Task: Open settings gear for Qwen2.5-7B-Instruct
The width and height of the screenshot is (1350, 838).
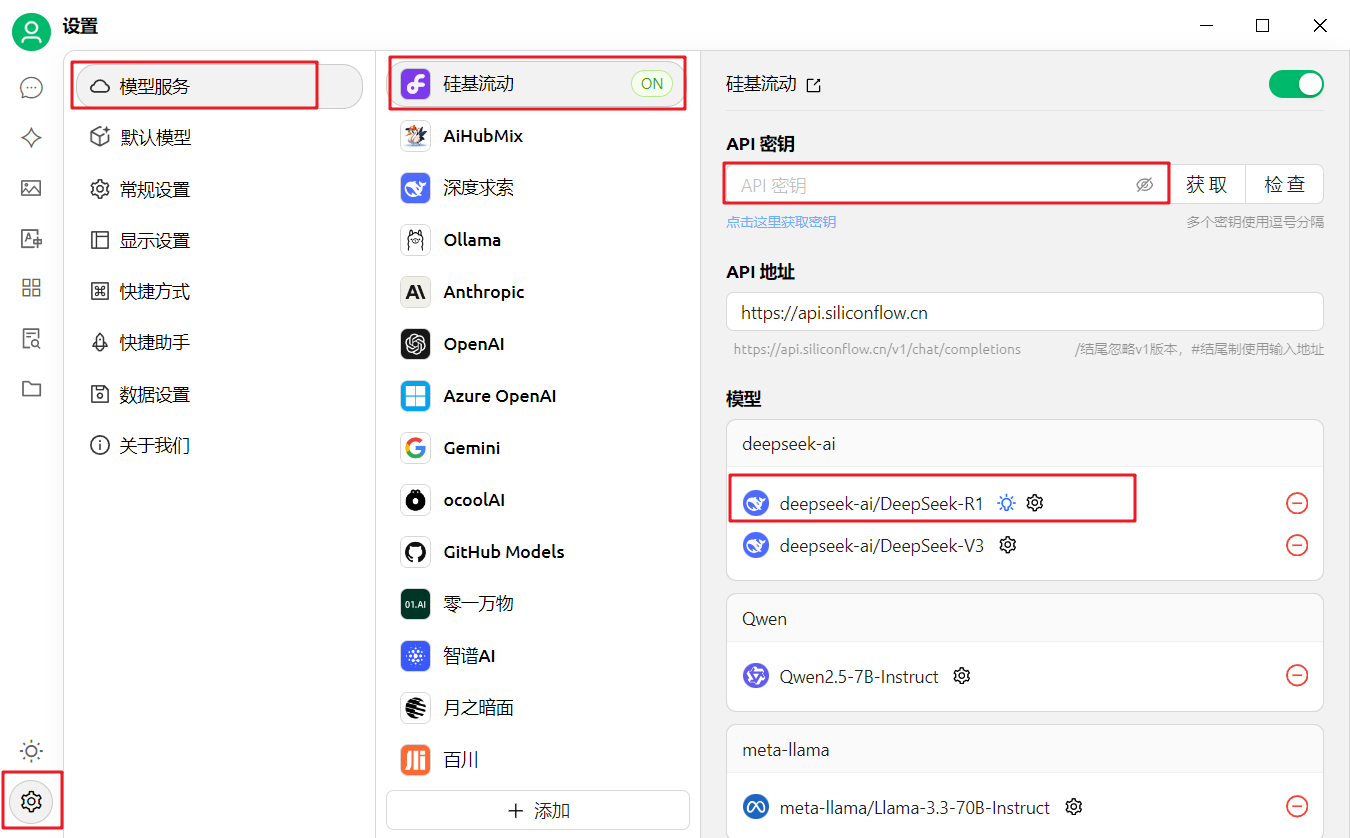Action: pos(962,676)
